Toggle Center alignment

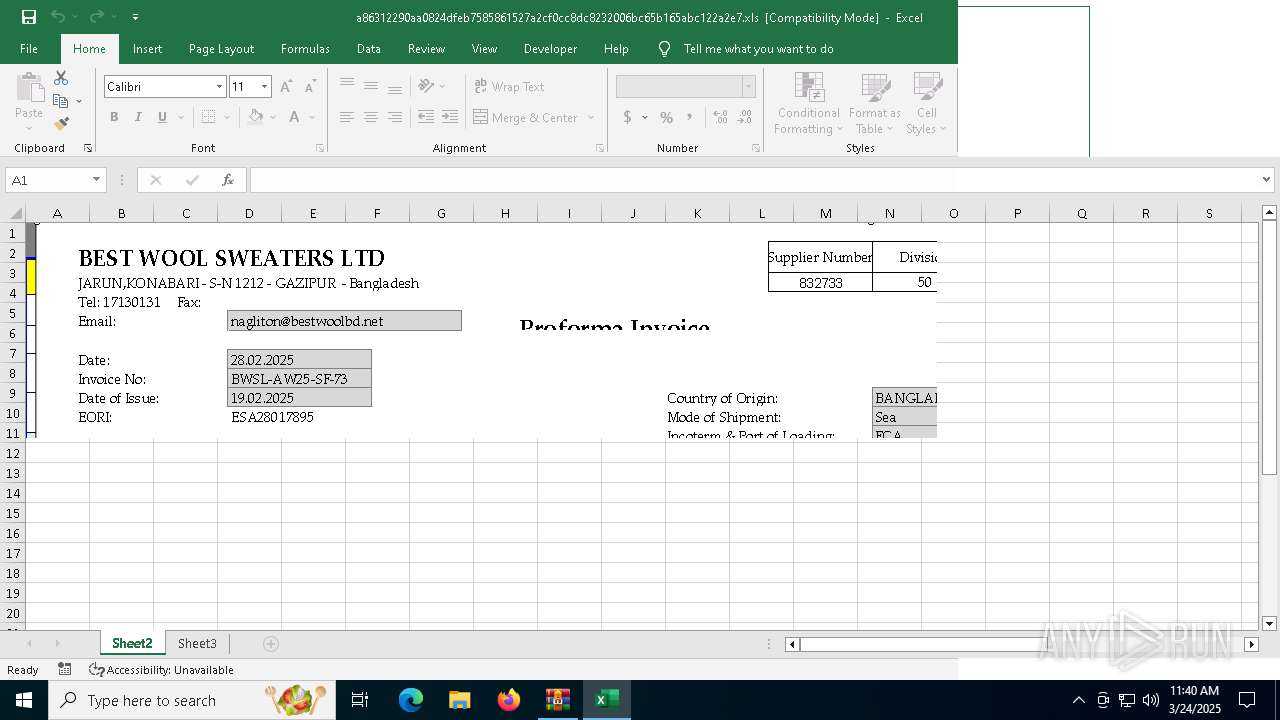click(x=371, y=117)
